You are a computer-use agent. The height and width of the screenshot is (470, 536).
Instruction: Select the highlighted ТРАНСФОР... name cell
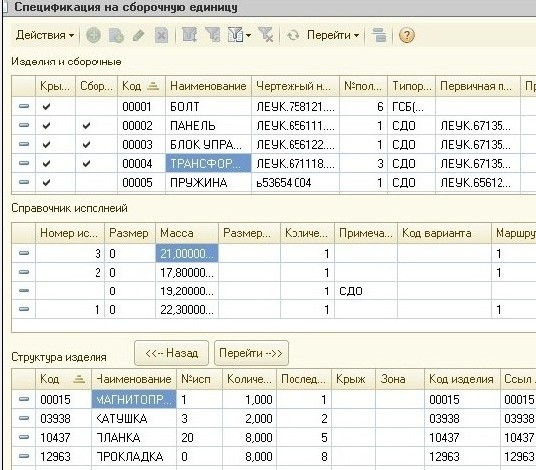[x=208, y=163]
